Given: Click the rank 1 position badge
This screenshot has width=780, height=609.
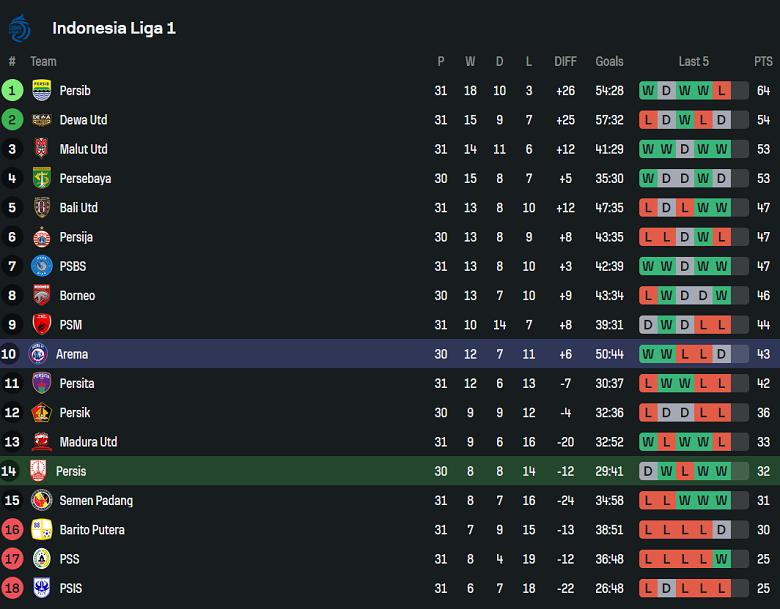Looking at the screenshot, I should [12, 91].
